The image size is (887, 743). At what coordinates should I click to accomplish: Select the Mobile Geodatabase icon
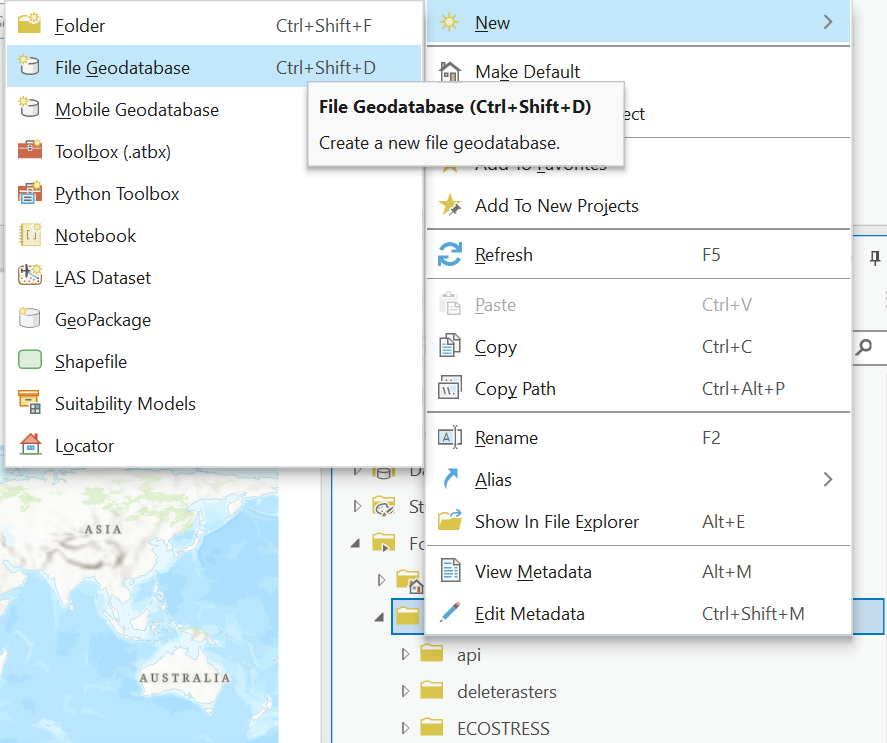(29, 110)
